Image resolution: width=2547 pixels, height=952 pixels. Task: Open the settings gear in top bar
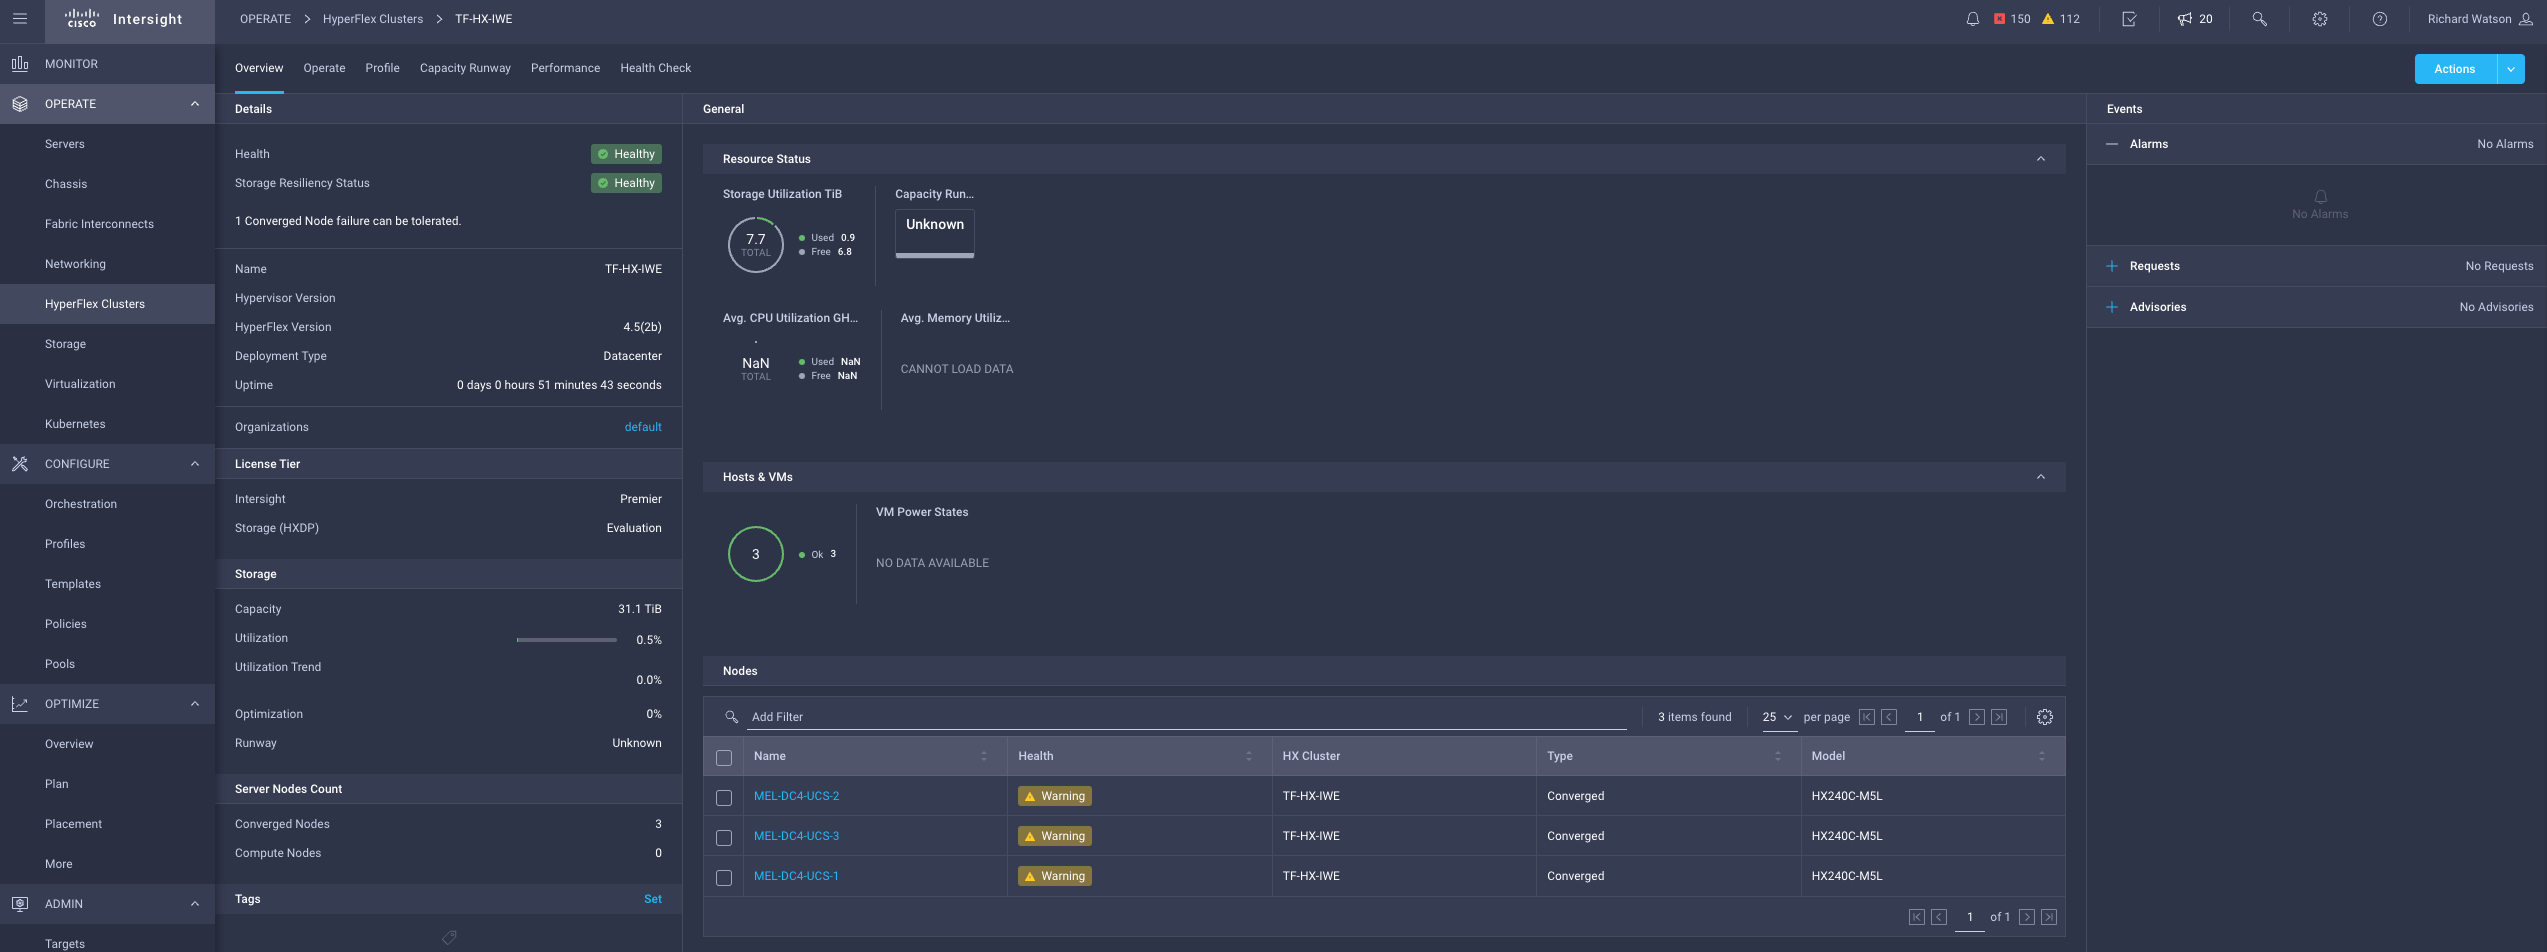2320,19
